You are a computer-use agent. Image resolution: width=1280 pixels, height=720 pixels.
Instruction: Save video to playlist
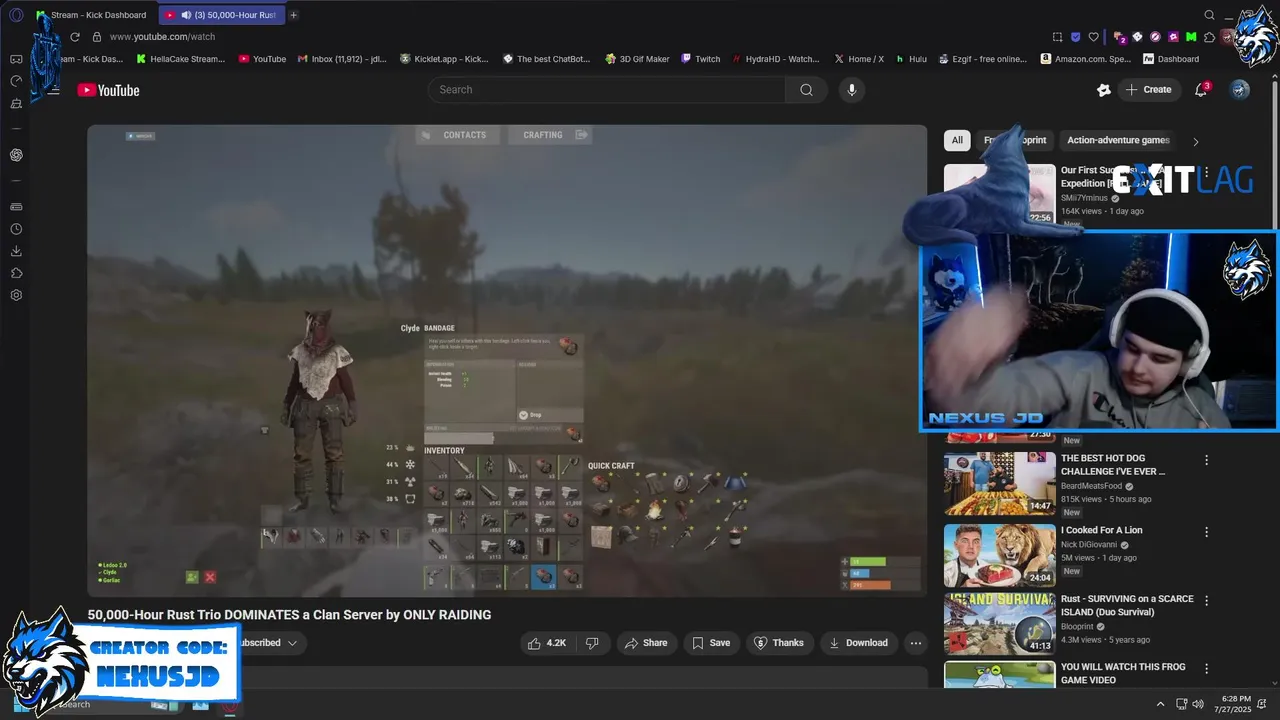(x=711, y=643)
